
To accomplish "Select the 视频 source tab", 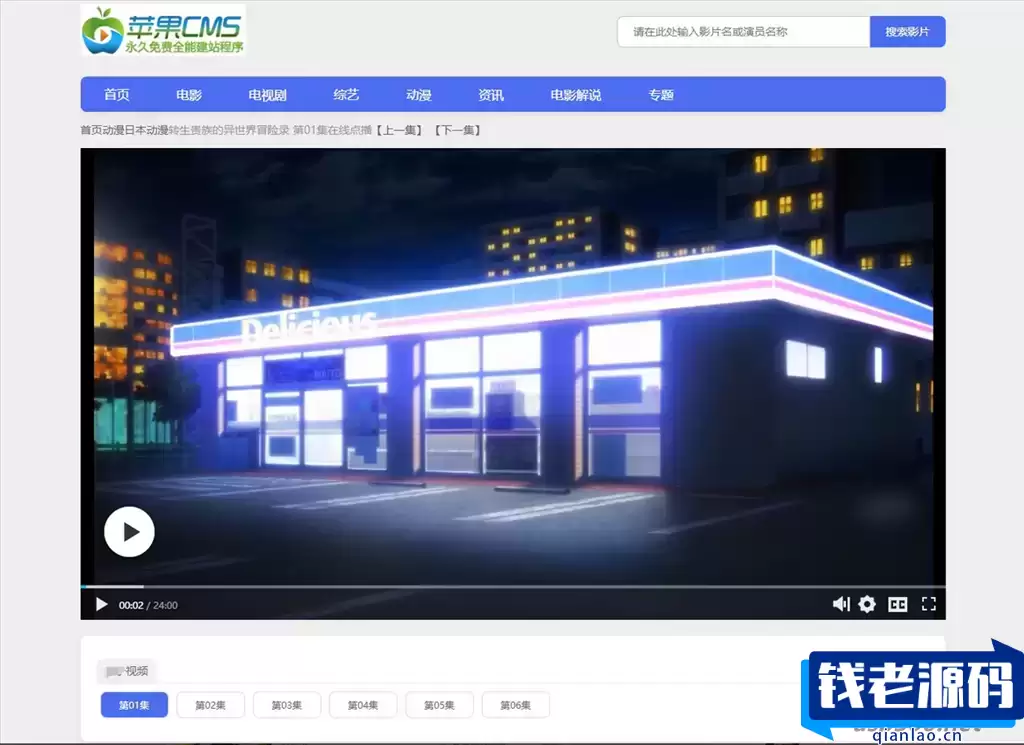I will click(x=127, y=671).
